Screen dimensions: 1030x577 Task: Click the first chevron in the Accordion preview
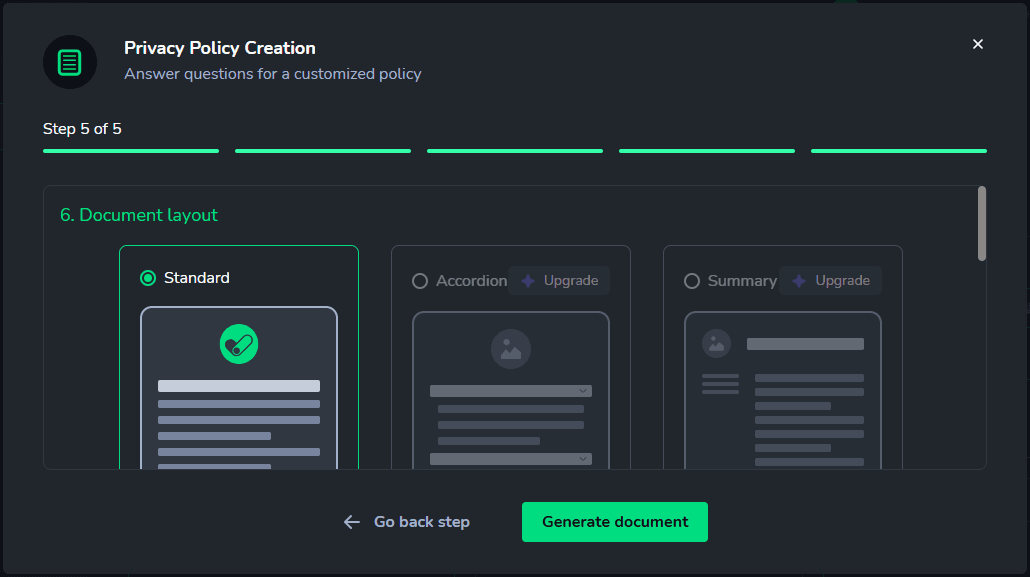click(x=583, y=391)
